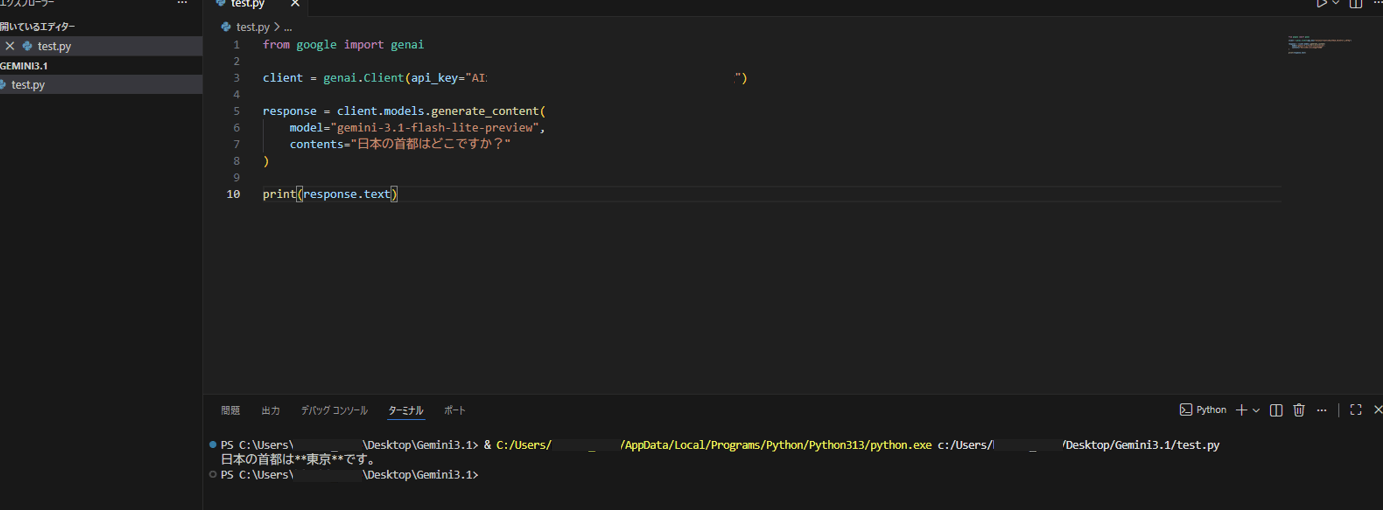The height and width of the screenshot is (510, 1383).
Task: Open new terminal launch profile dropdown
Action: pyautogui.click(x=1256, y=411)
